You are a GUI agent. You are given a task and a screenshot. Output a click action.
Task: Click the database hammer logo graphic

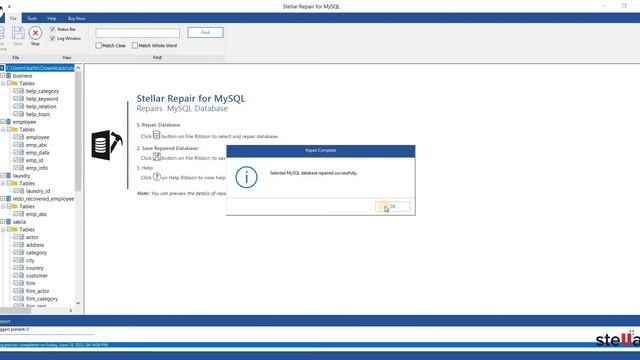pos(107,145)
